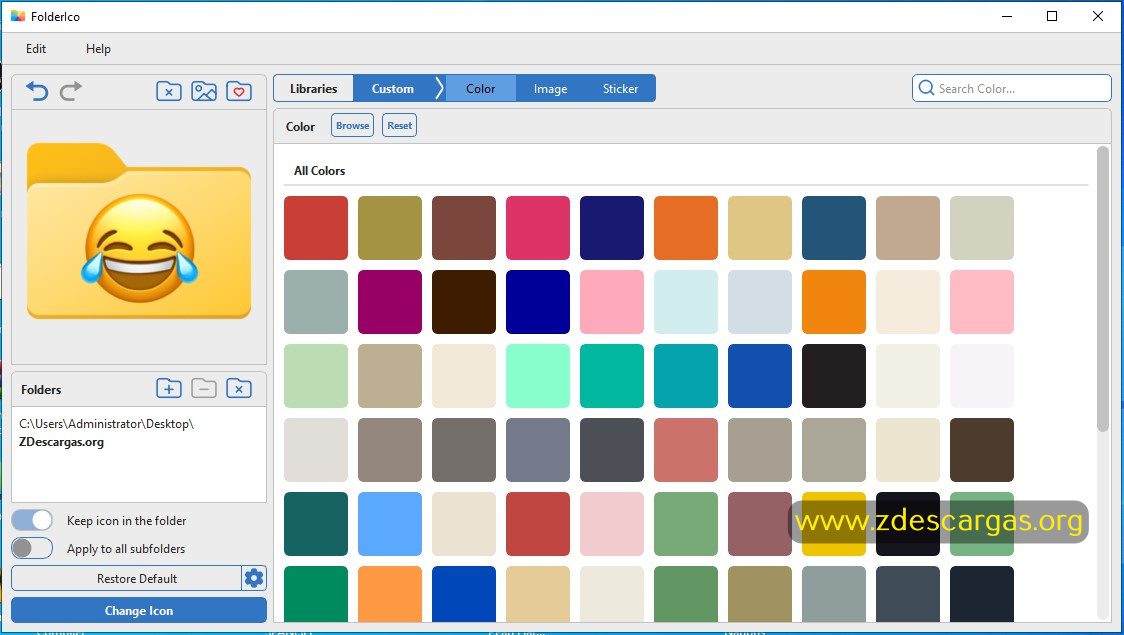Screen dimensions: 1124x635
Task: Select the orange swatch in first row
Action: (685, 228)
